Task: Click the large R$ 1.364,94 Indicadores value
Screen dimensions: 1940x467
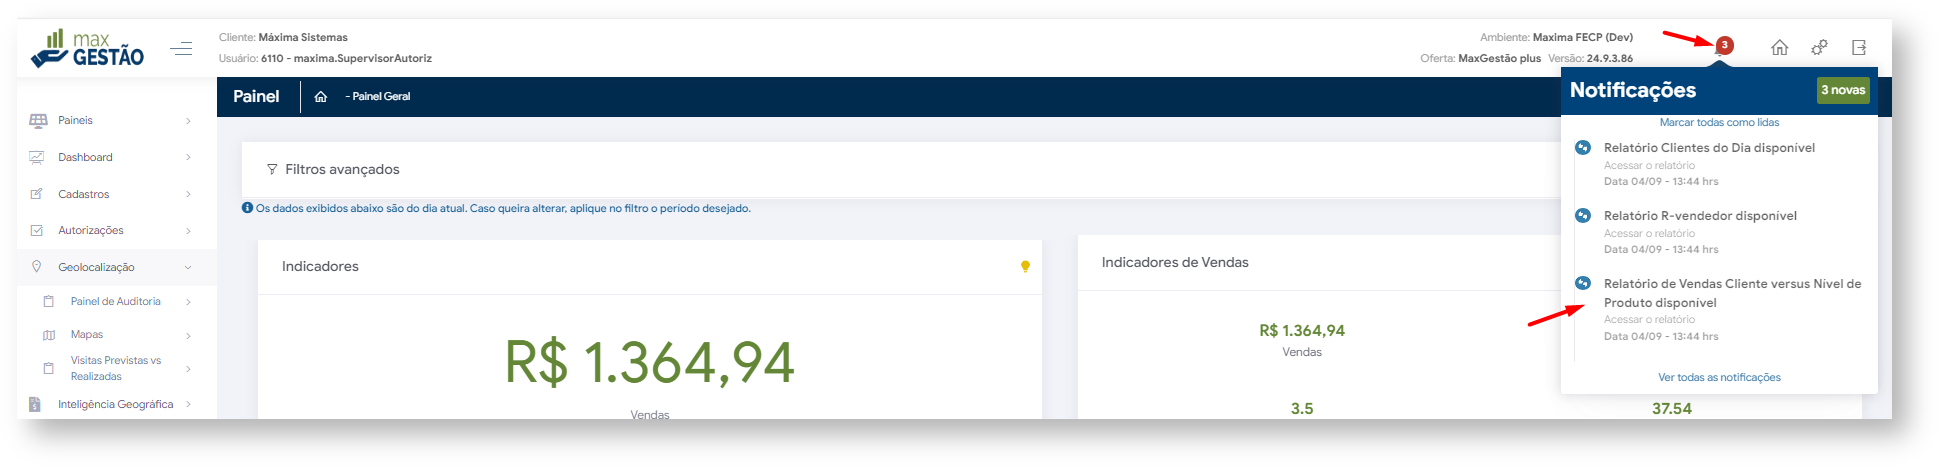Action: click(x=650, y=362)
